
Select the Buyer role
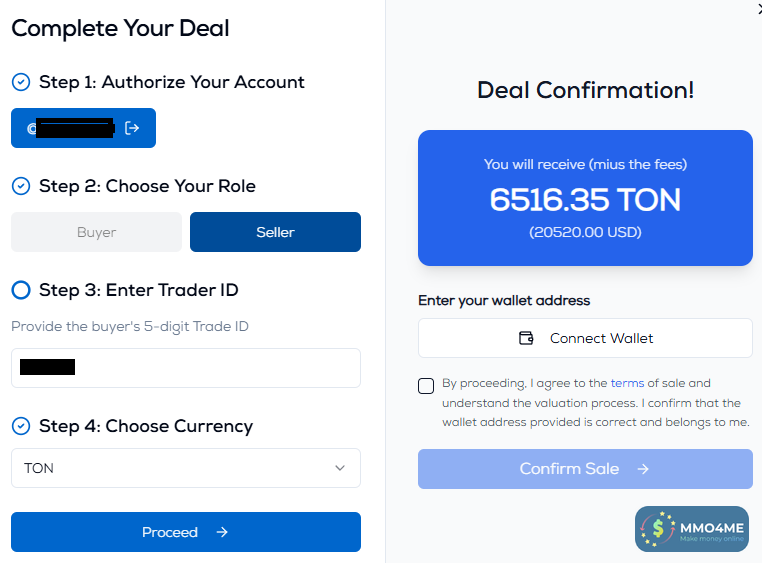[97, 232]
